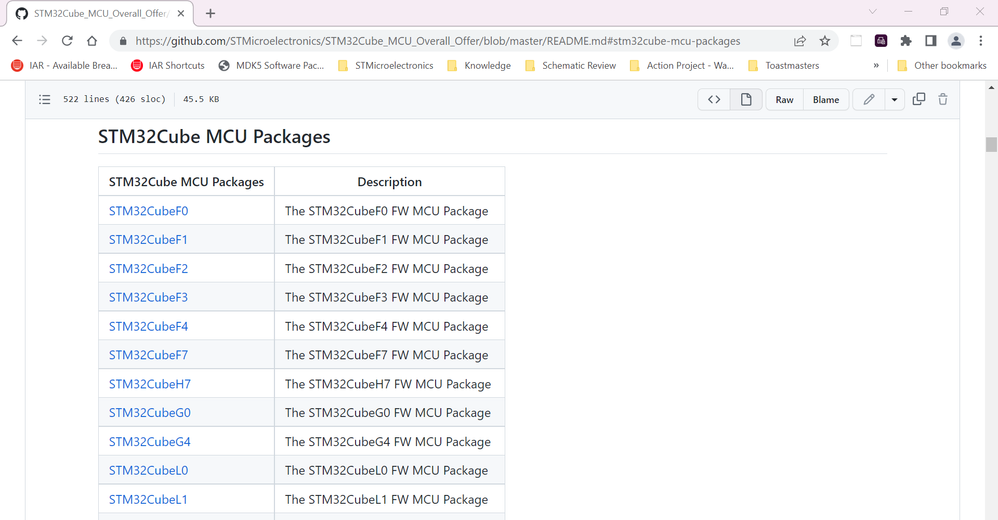Open IAR Shortcuts bookmark
The width and height of the screenshot is (998, 520).
point(168,66)
